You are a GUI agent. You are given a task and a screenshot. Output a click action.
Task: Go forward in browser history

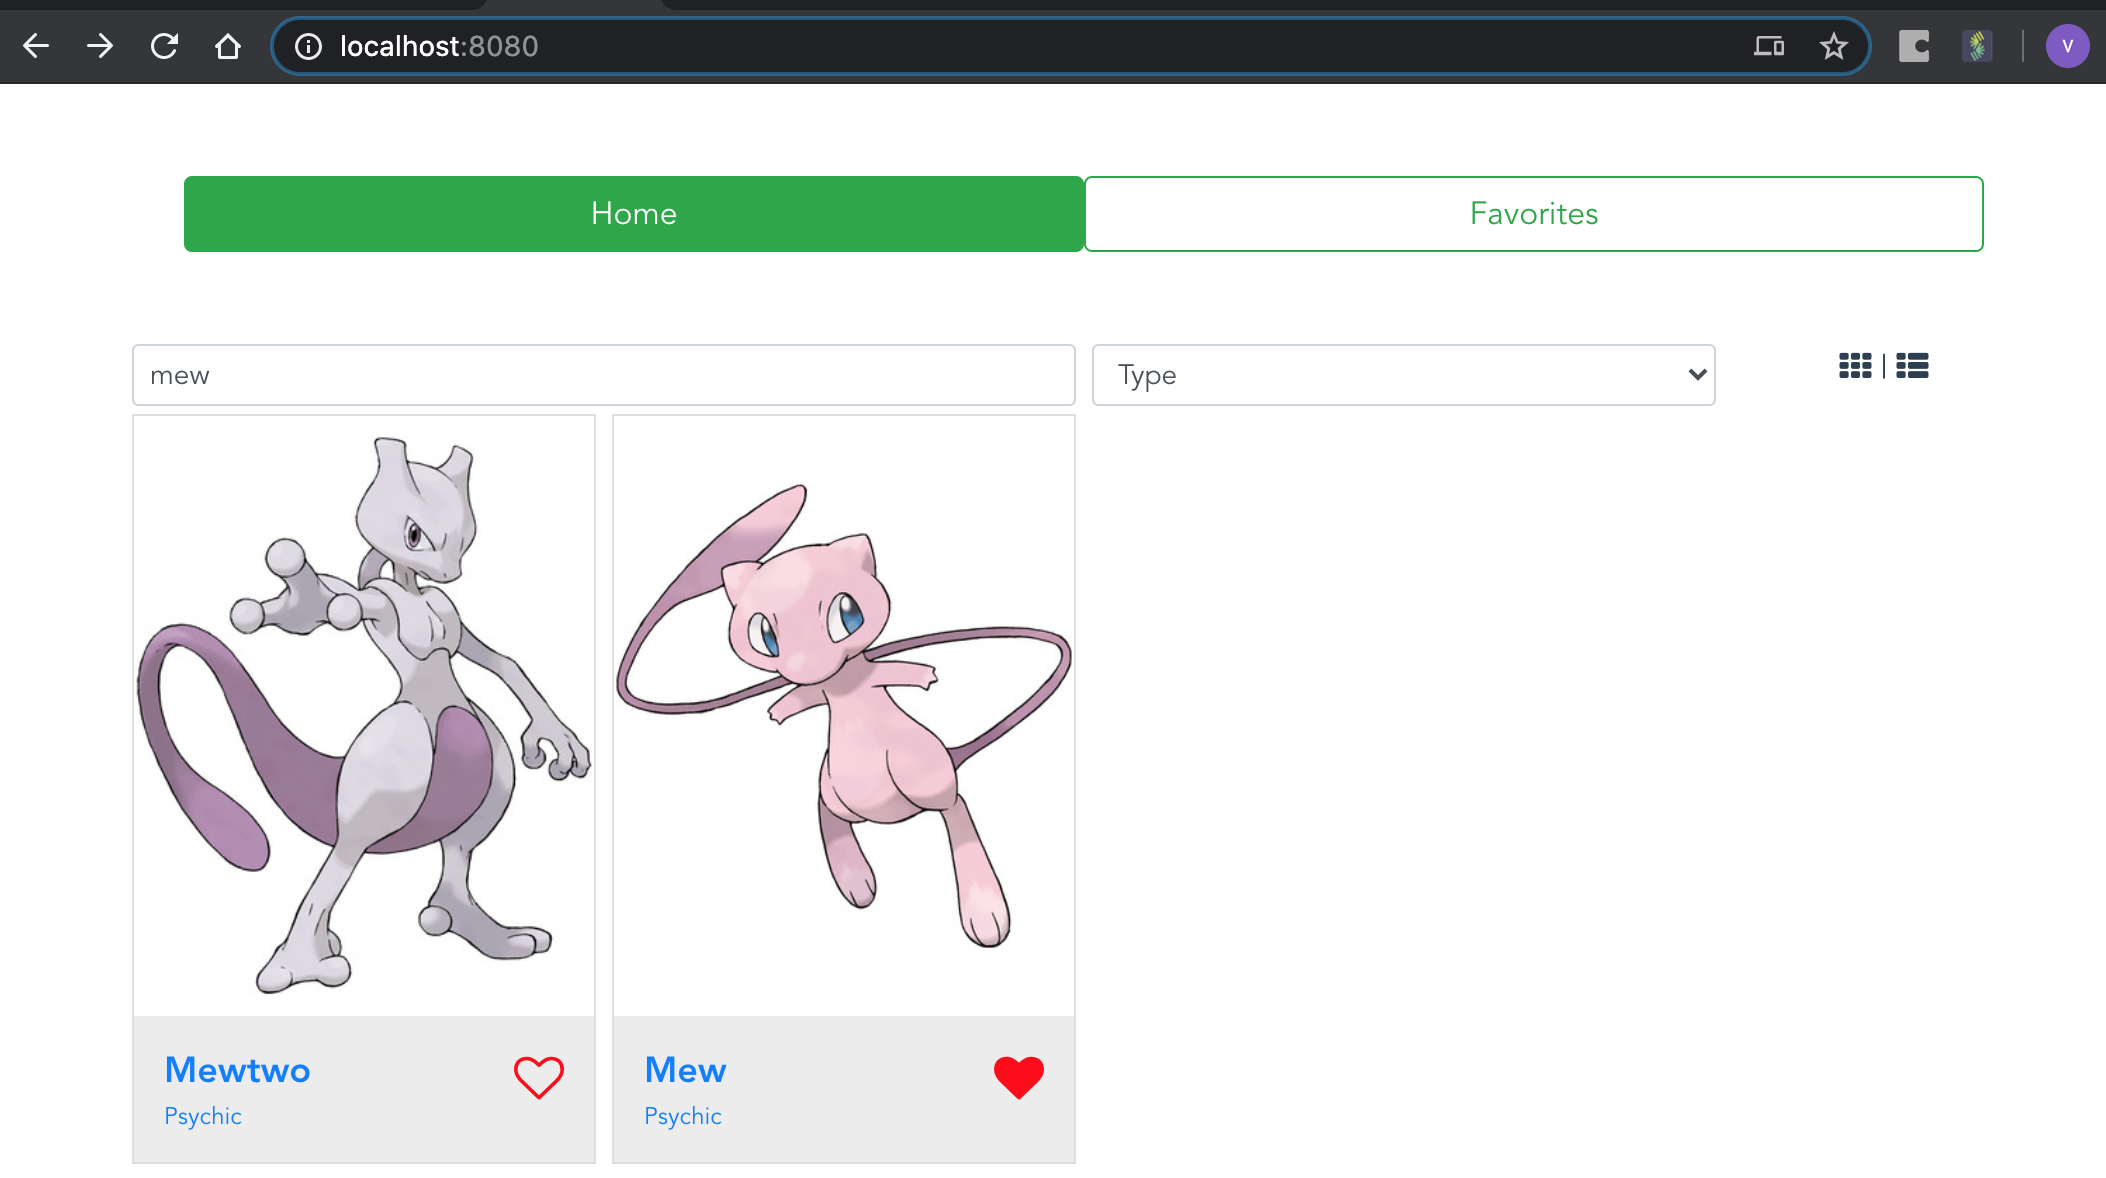100,46
